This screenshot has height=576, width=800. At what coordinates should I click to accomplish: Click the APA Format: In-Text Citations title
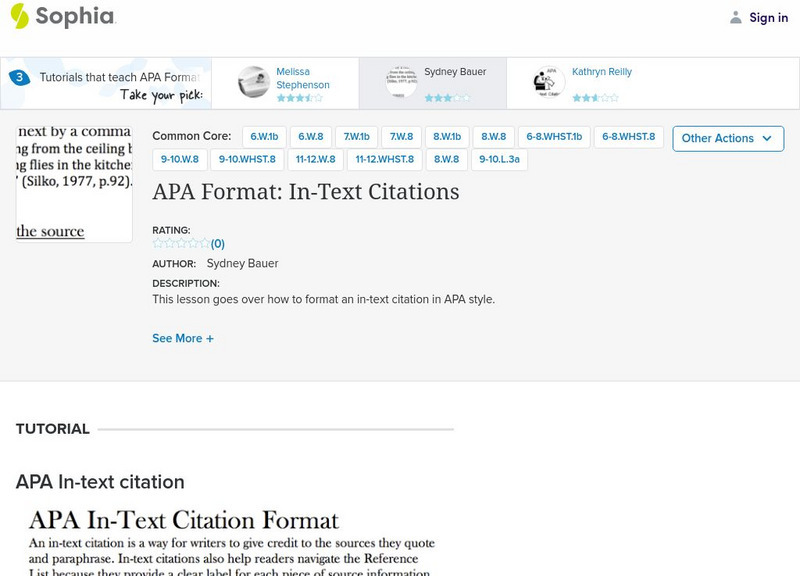306,192
